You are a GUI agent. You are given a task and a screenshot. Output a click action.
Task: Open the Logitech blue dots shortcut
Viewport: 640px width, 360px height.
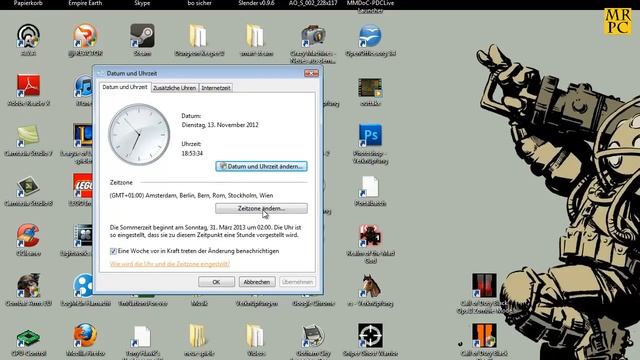coord(84,286)
